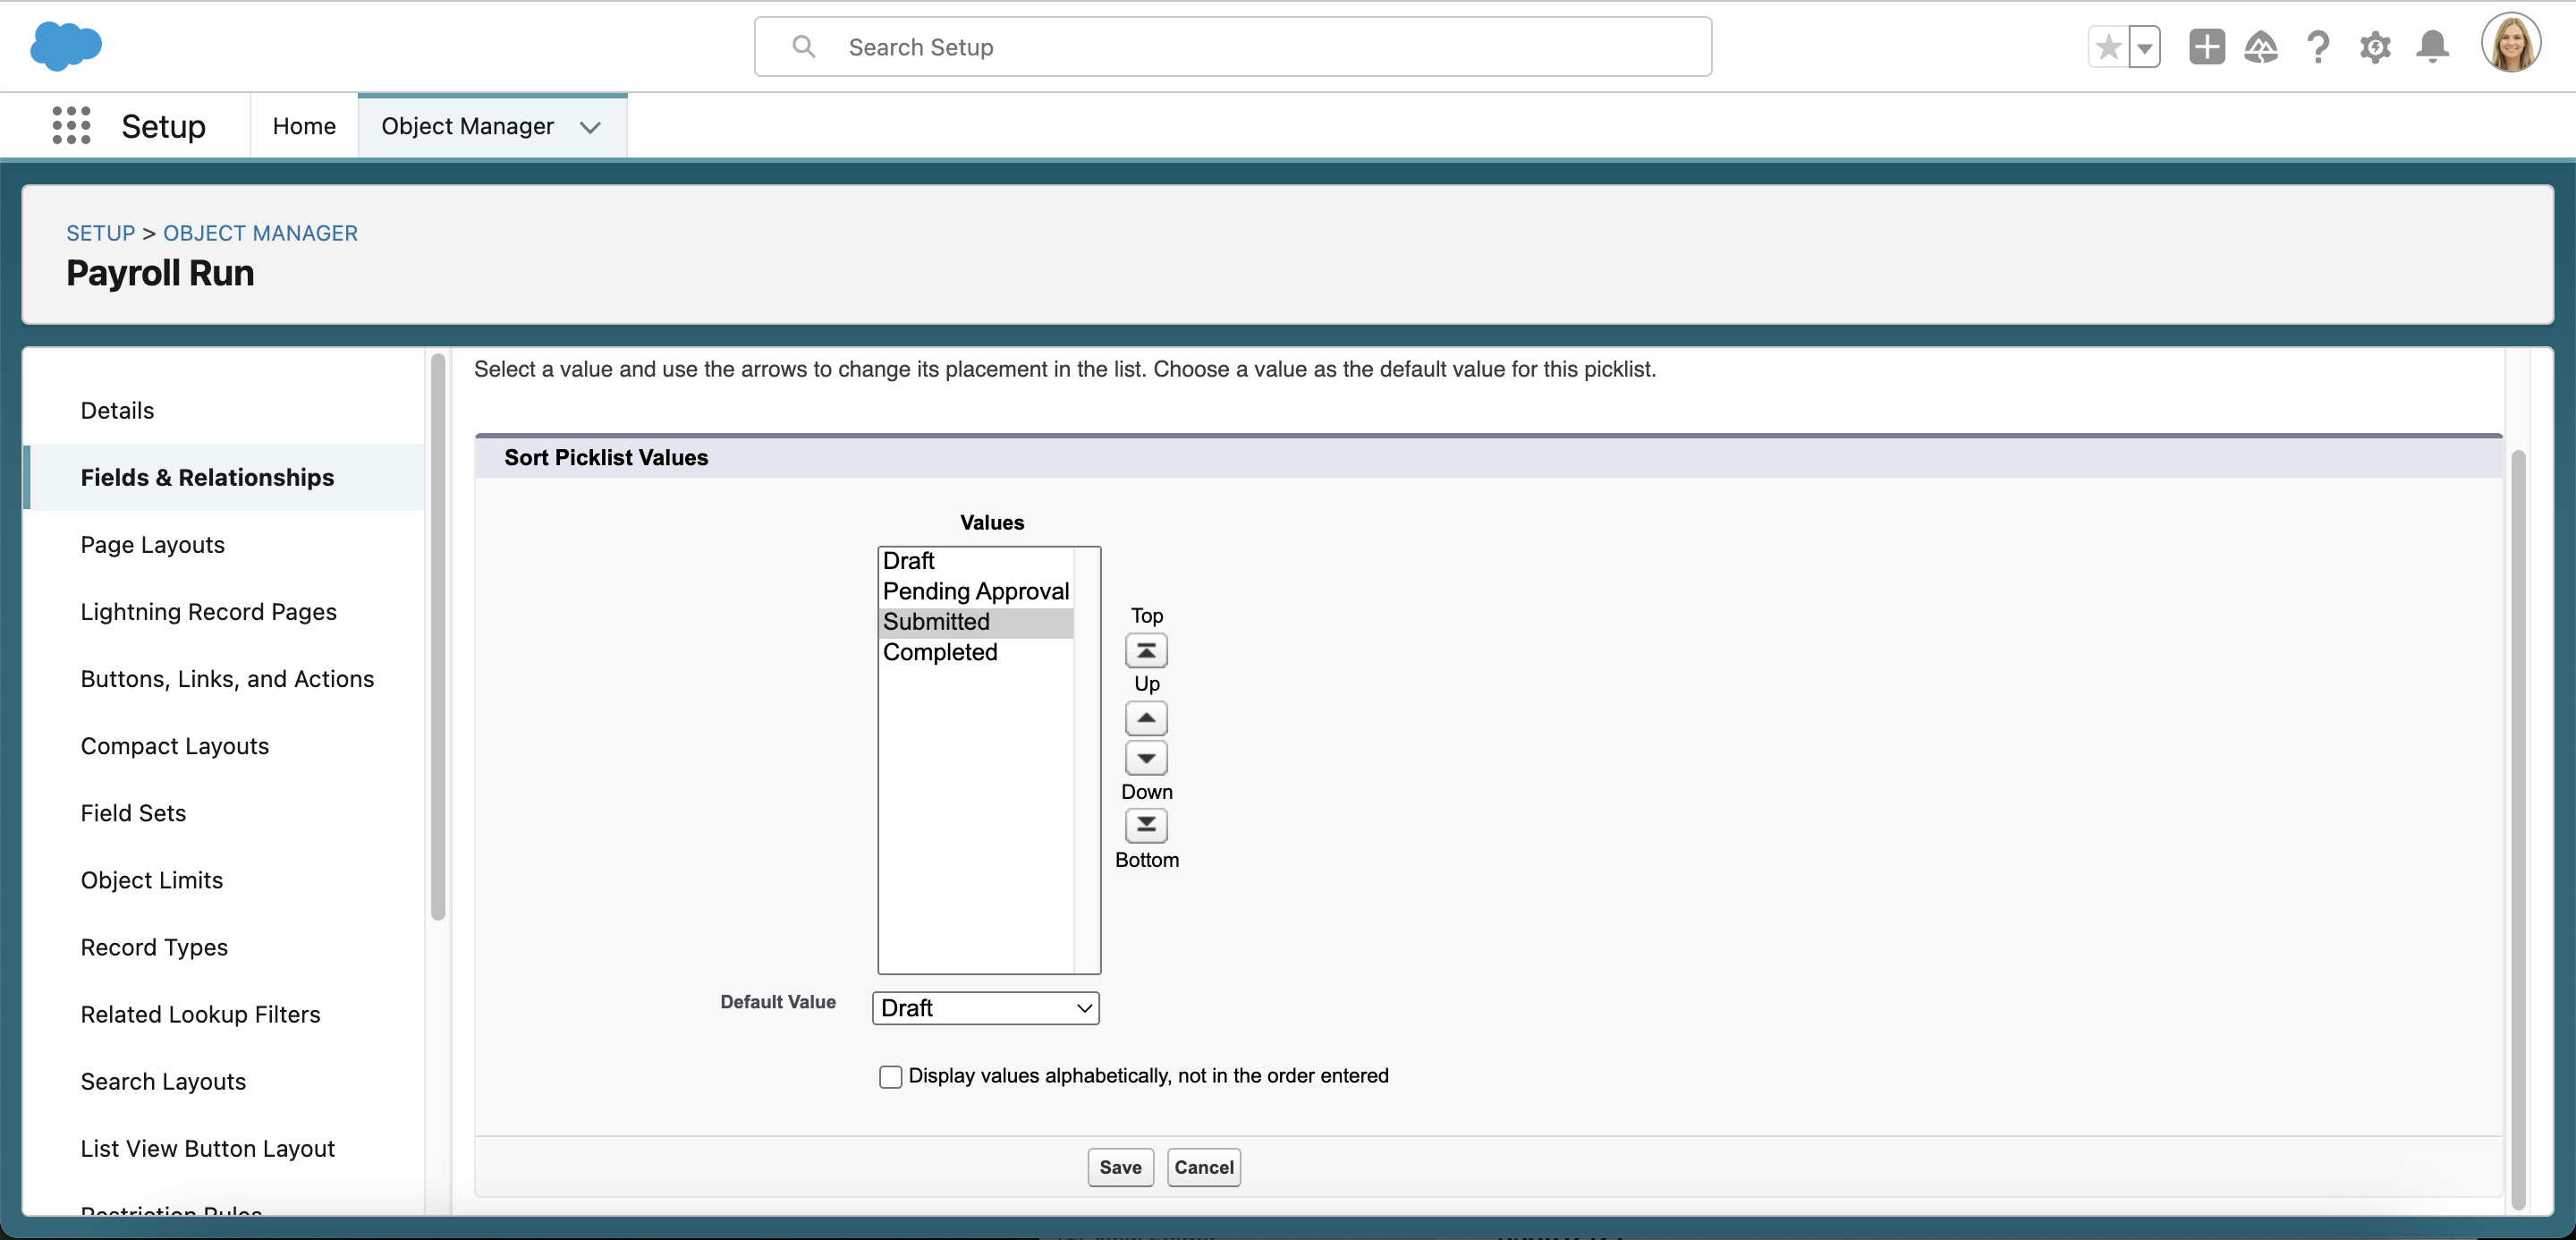Screen dimensions: 2576x1240
Task: Open help using the question mark icon
Action: point(2318,46)
